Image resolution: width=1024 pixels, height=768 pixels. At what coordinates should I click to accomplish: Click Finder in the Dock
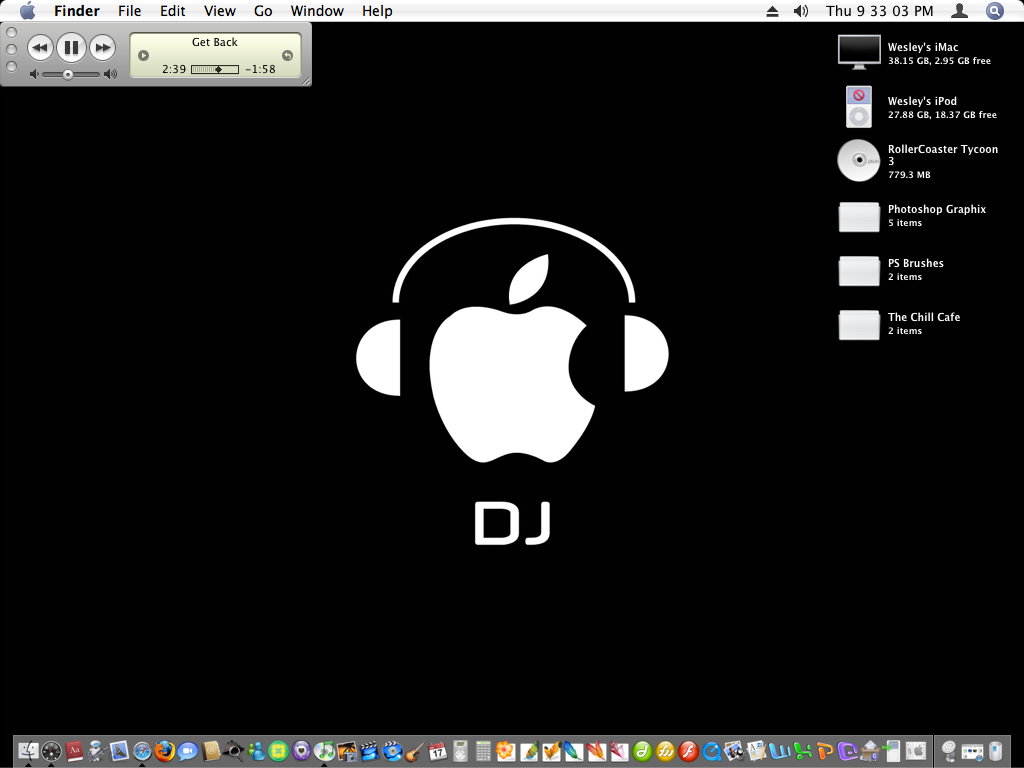coord(29,751)
